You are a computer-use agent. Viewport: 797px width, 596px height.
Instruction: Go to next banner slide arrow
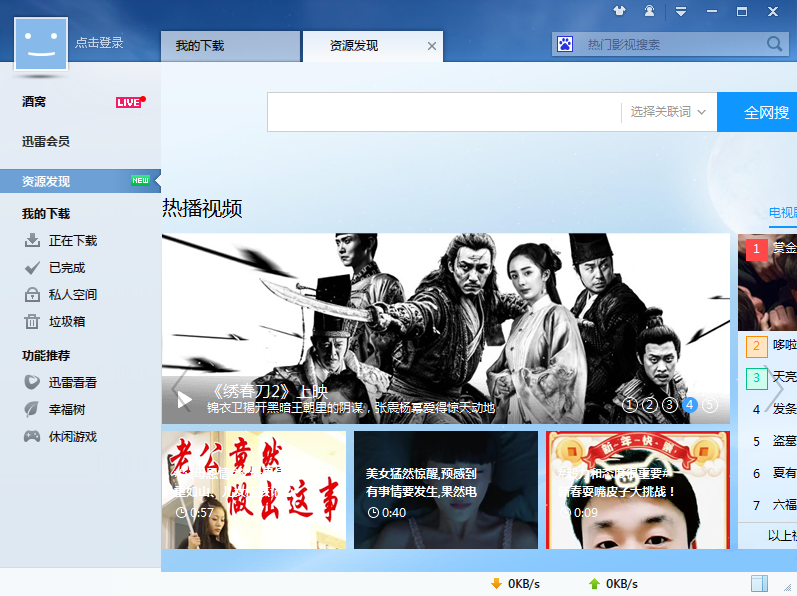coord(776,388)
